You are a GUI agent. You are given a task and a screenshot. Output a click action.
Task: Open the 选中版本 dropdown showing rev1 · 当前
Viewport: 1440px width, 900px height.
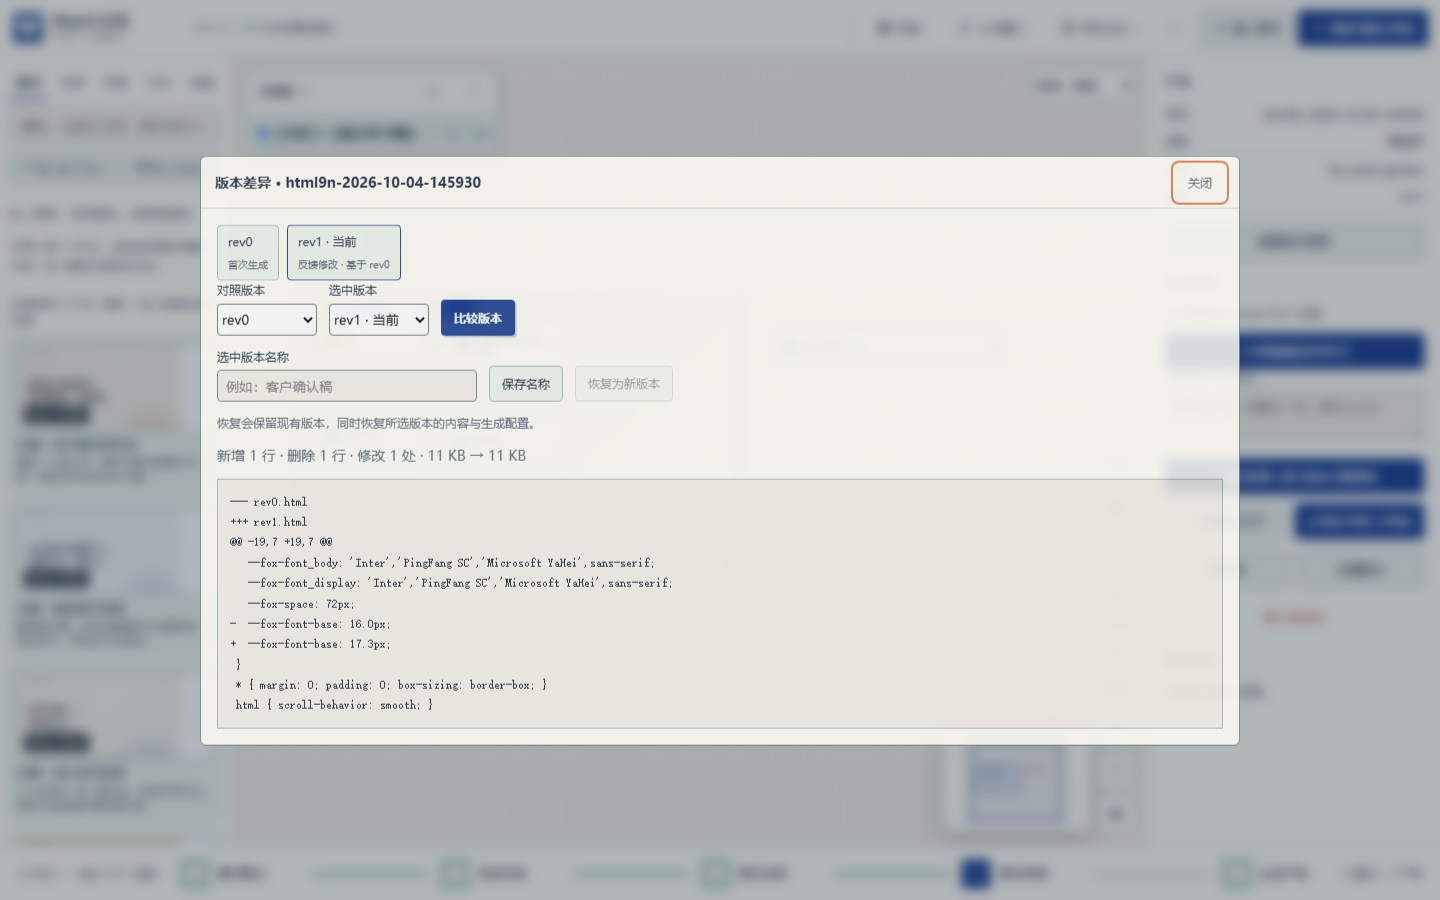point(379,320)
